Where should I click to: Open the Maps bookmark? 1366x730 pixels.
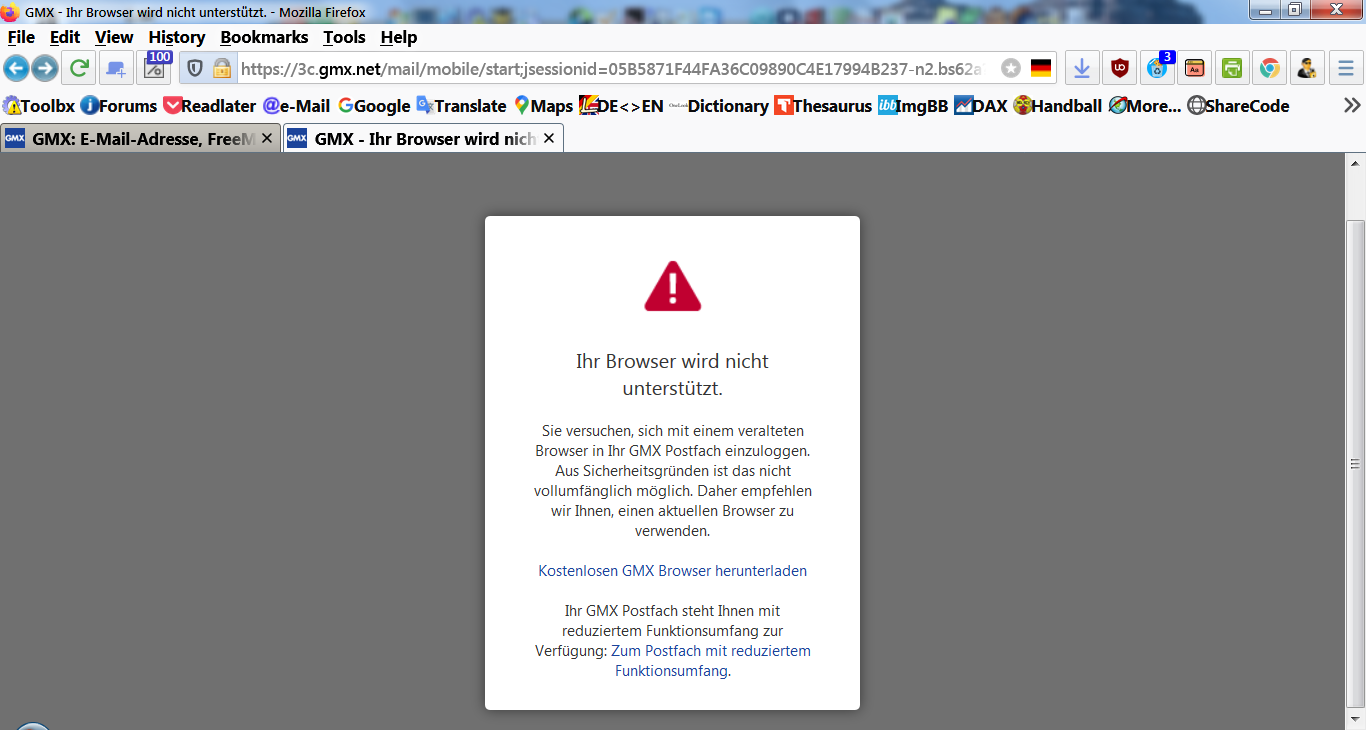tap(543, 106)
